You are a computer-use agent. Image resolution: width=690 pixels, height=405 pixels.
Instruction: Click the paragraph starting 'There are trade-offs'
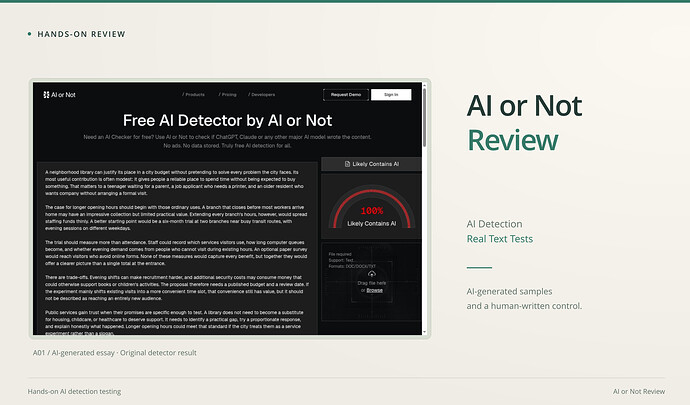[177, 288]
